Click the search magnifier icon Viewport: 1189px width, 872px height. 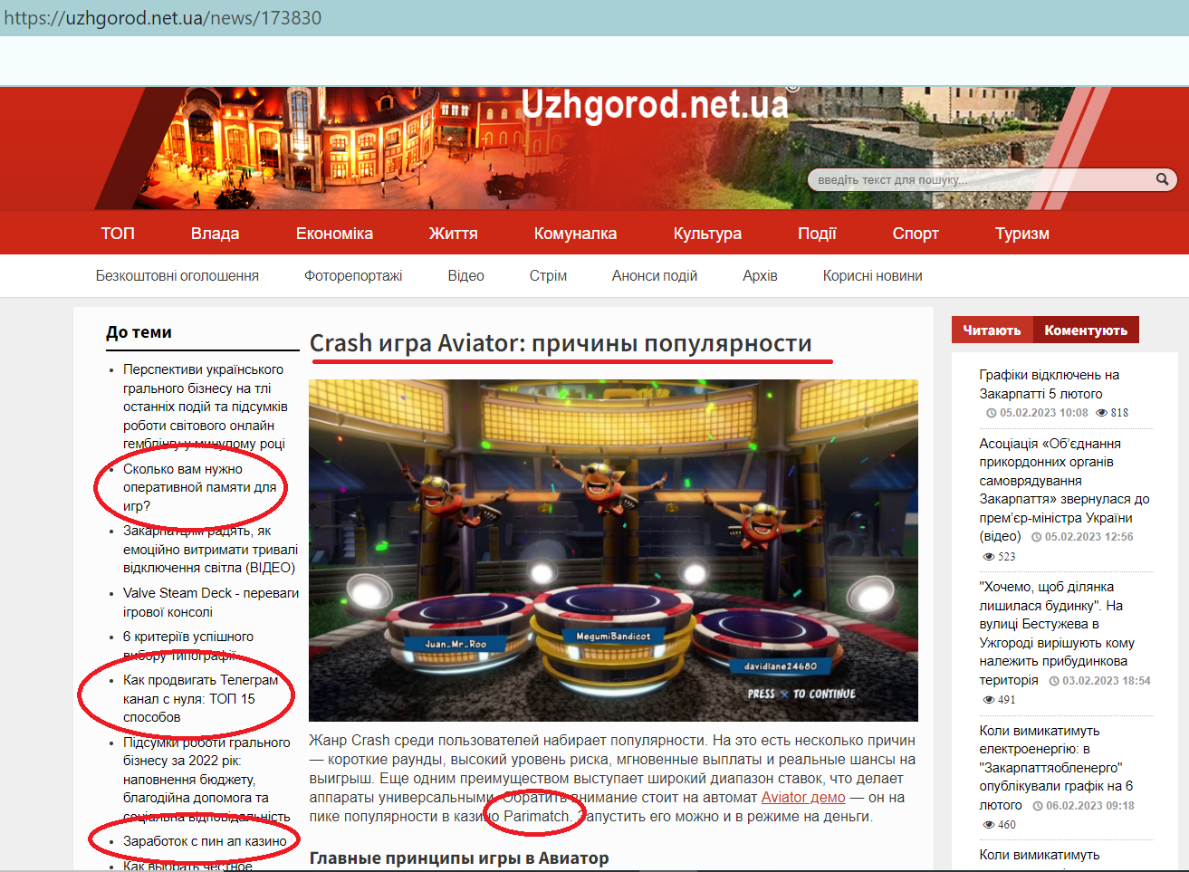point(1162,179)
